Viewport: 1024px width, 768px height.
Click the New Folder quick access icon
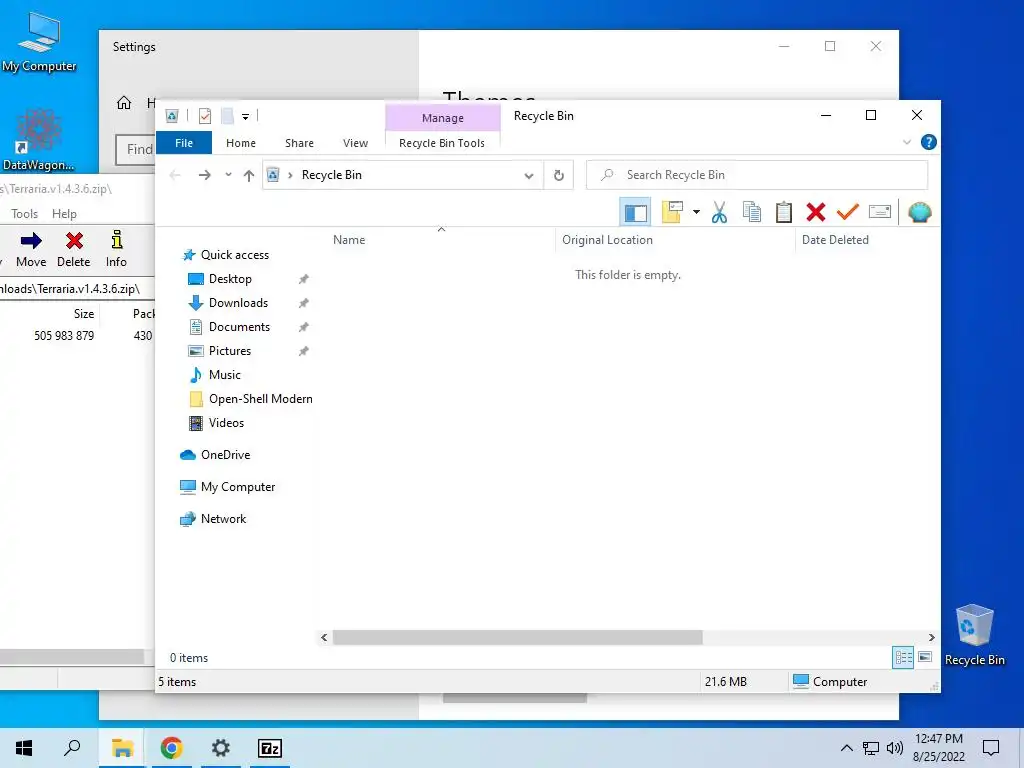227,116
